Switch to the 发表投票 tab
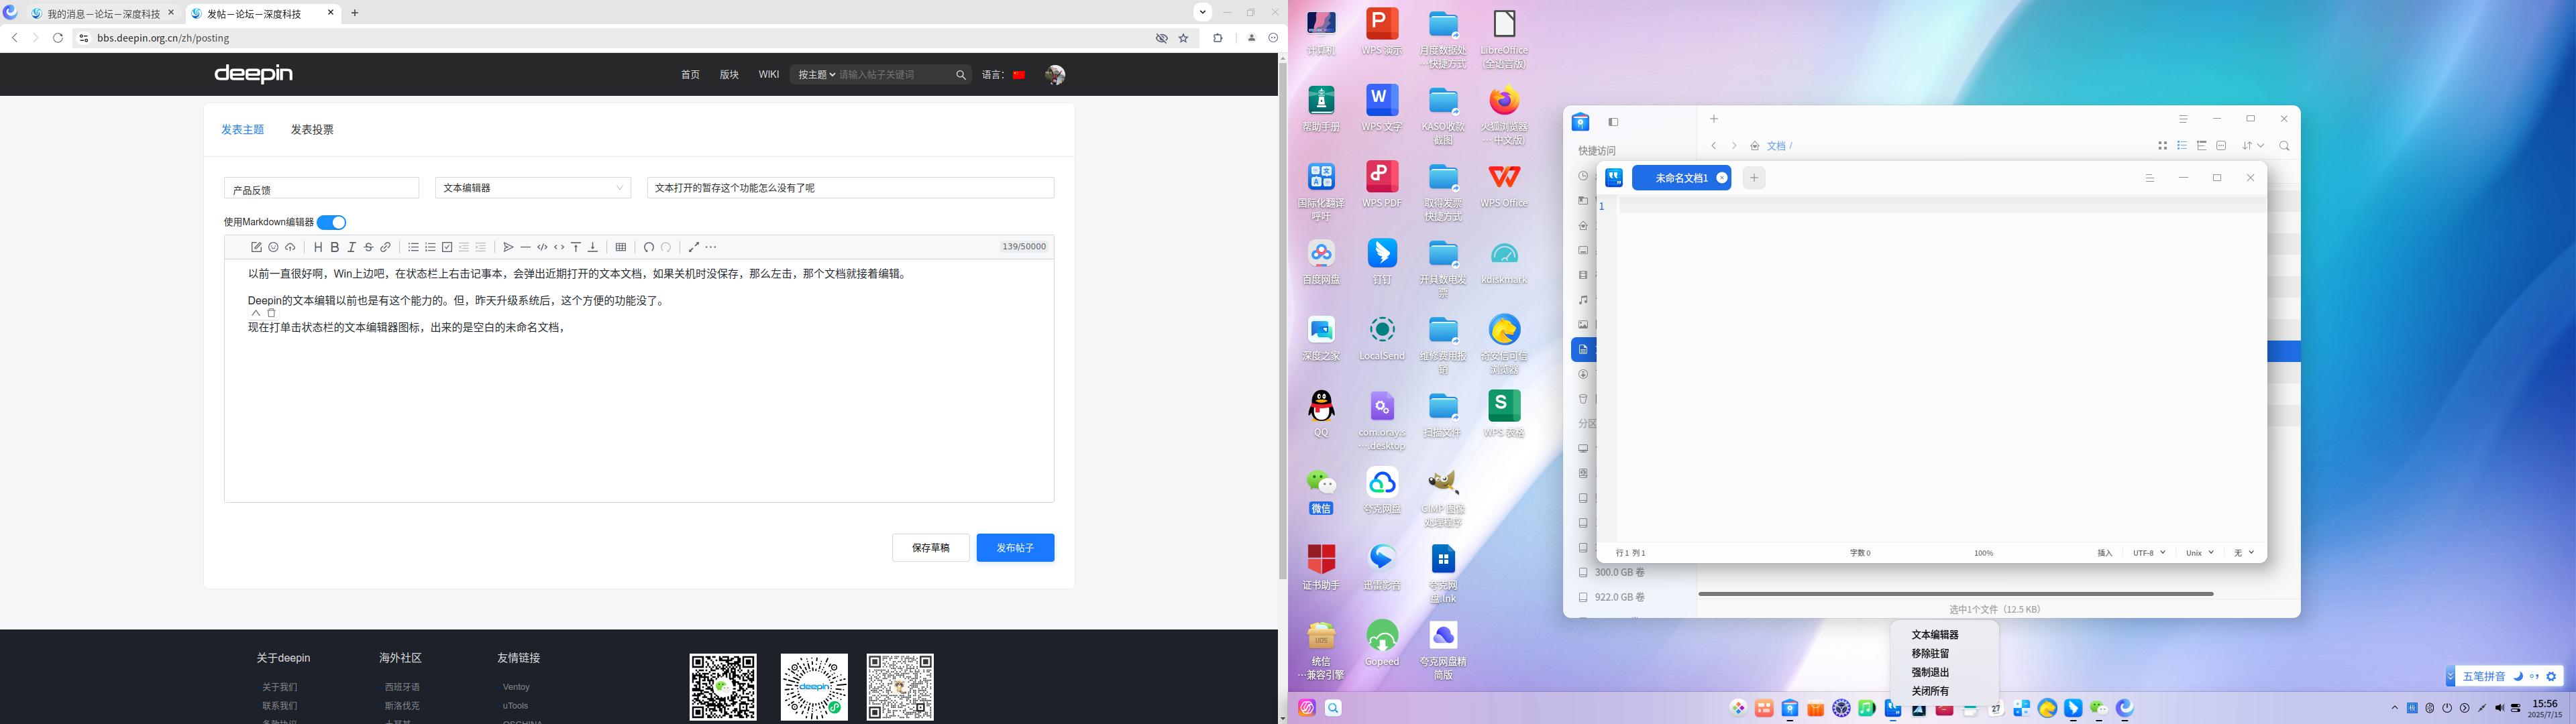This screenshot has width=2576, height=724. coord(312,130)
